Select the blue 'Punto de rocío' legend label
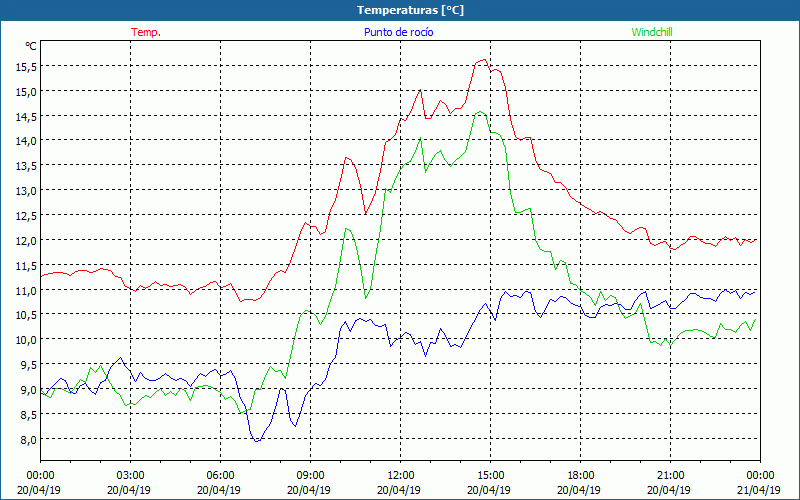 coord(398,32)
